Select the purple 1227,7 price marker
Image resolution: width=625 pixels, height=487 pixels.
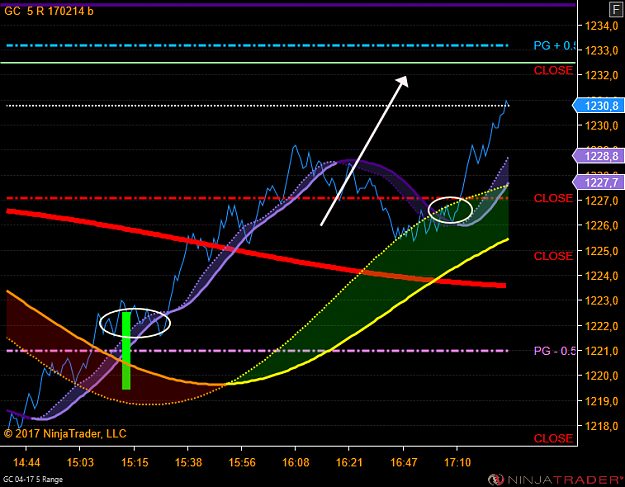pos(599,183)
